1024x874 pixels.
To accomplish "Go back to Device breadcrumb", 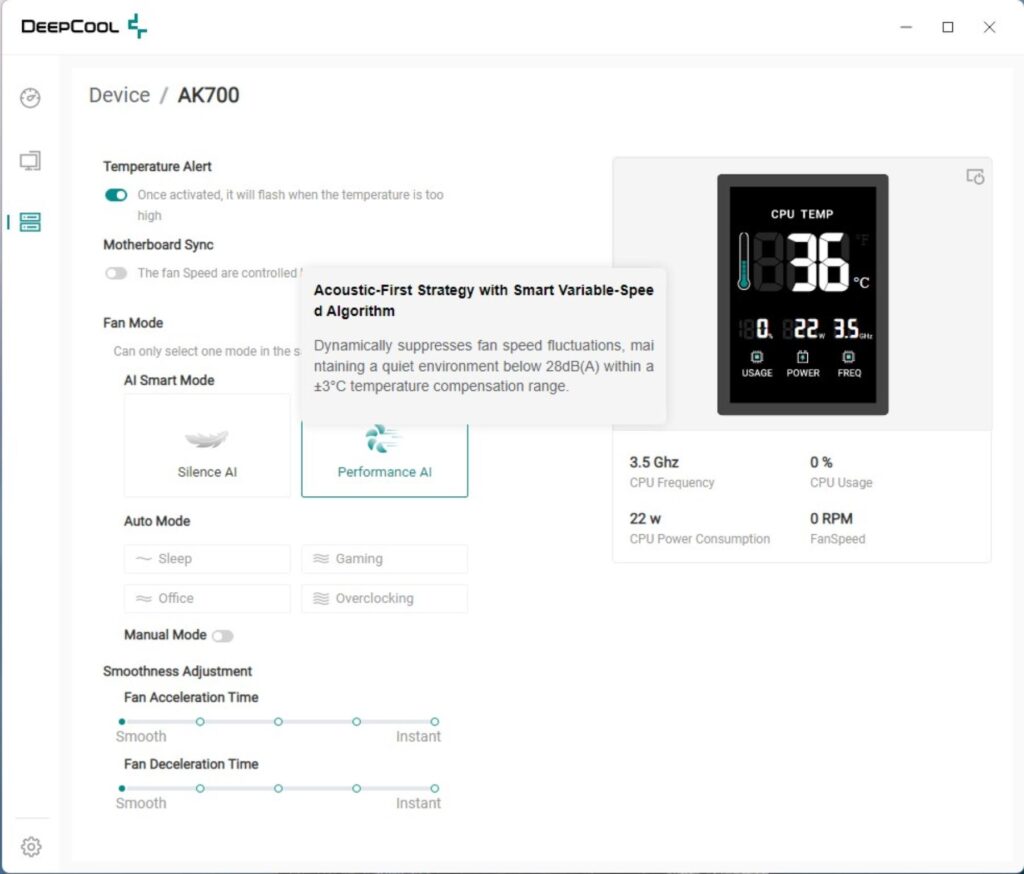I will (120, 95).
